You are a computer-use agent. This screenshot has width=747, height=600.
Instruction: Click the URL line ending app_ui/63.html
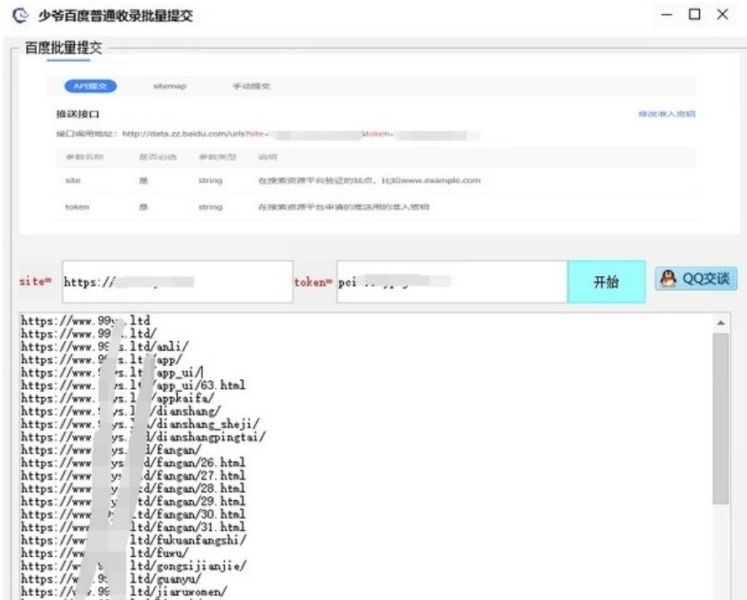tap(133, 385)
